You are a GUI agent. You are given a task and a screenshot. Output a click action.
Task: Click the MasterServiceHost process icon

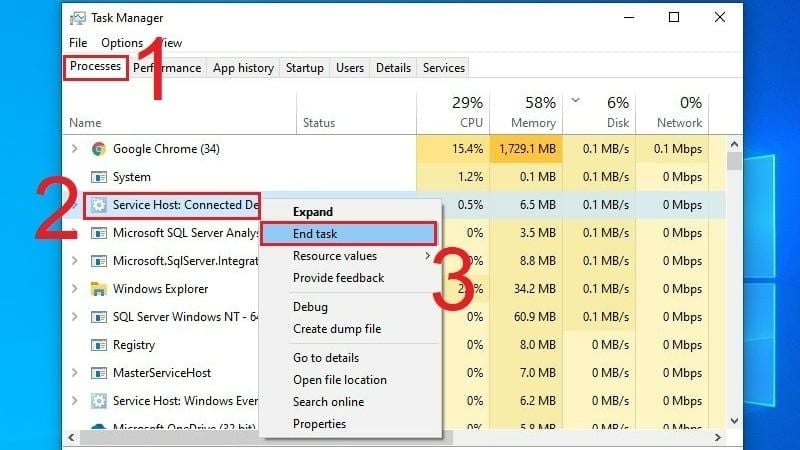point(98,373)
